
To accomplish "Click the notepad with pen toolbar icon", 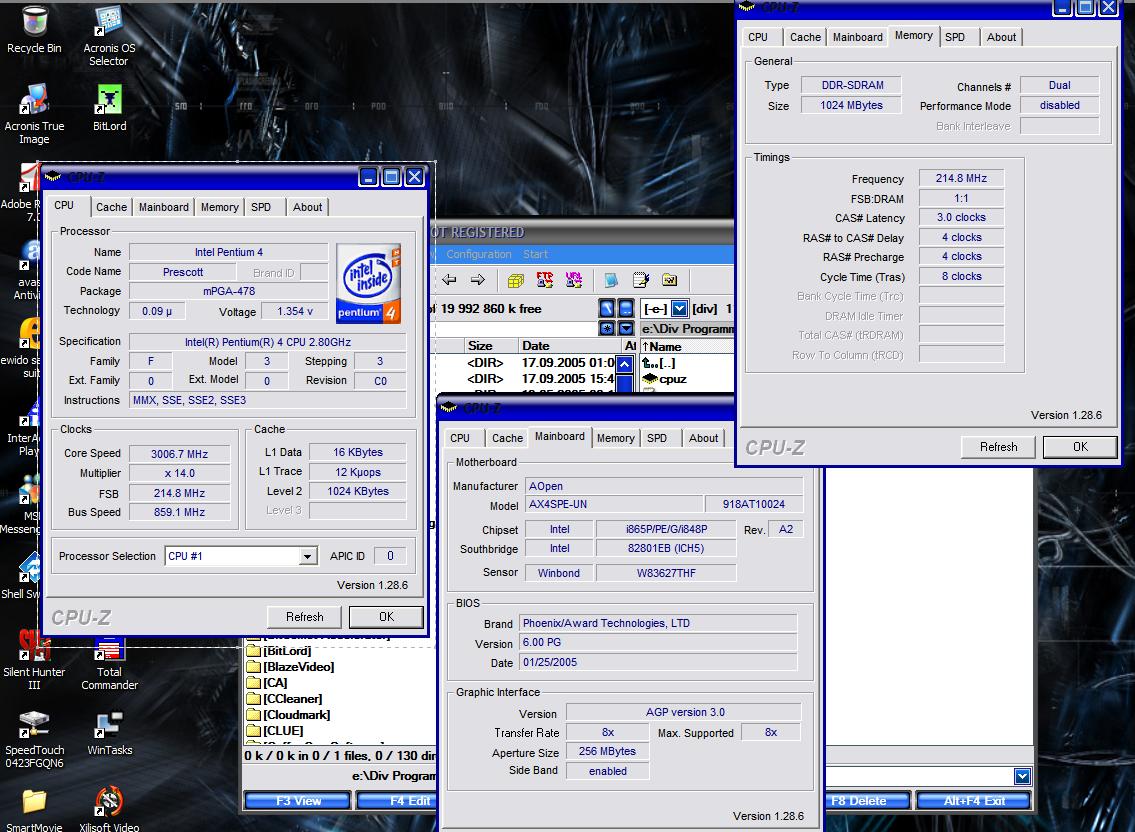I will (x=641, y=280).
